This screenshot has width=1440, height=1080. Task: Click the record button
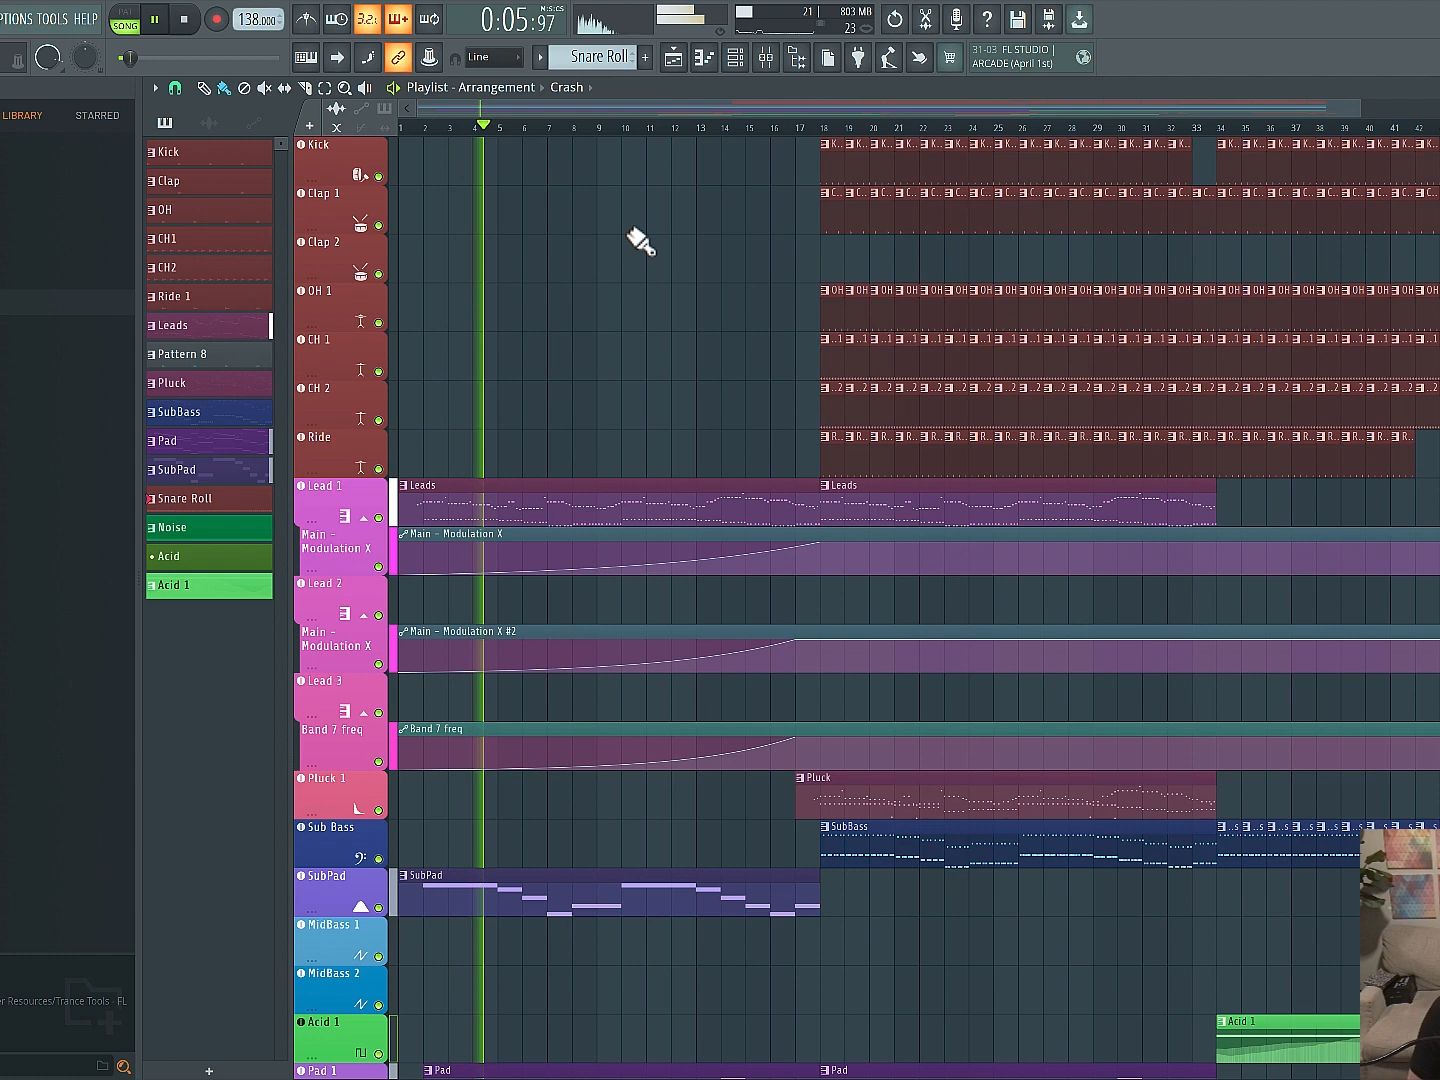click(x=216, y=19)
